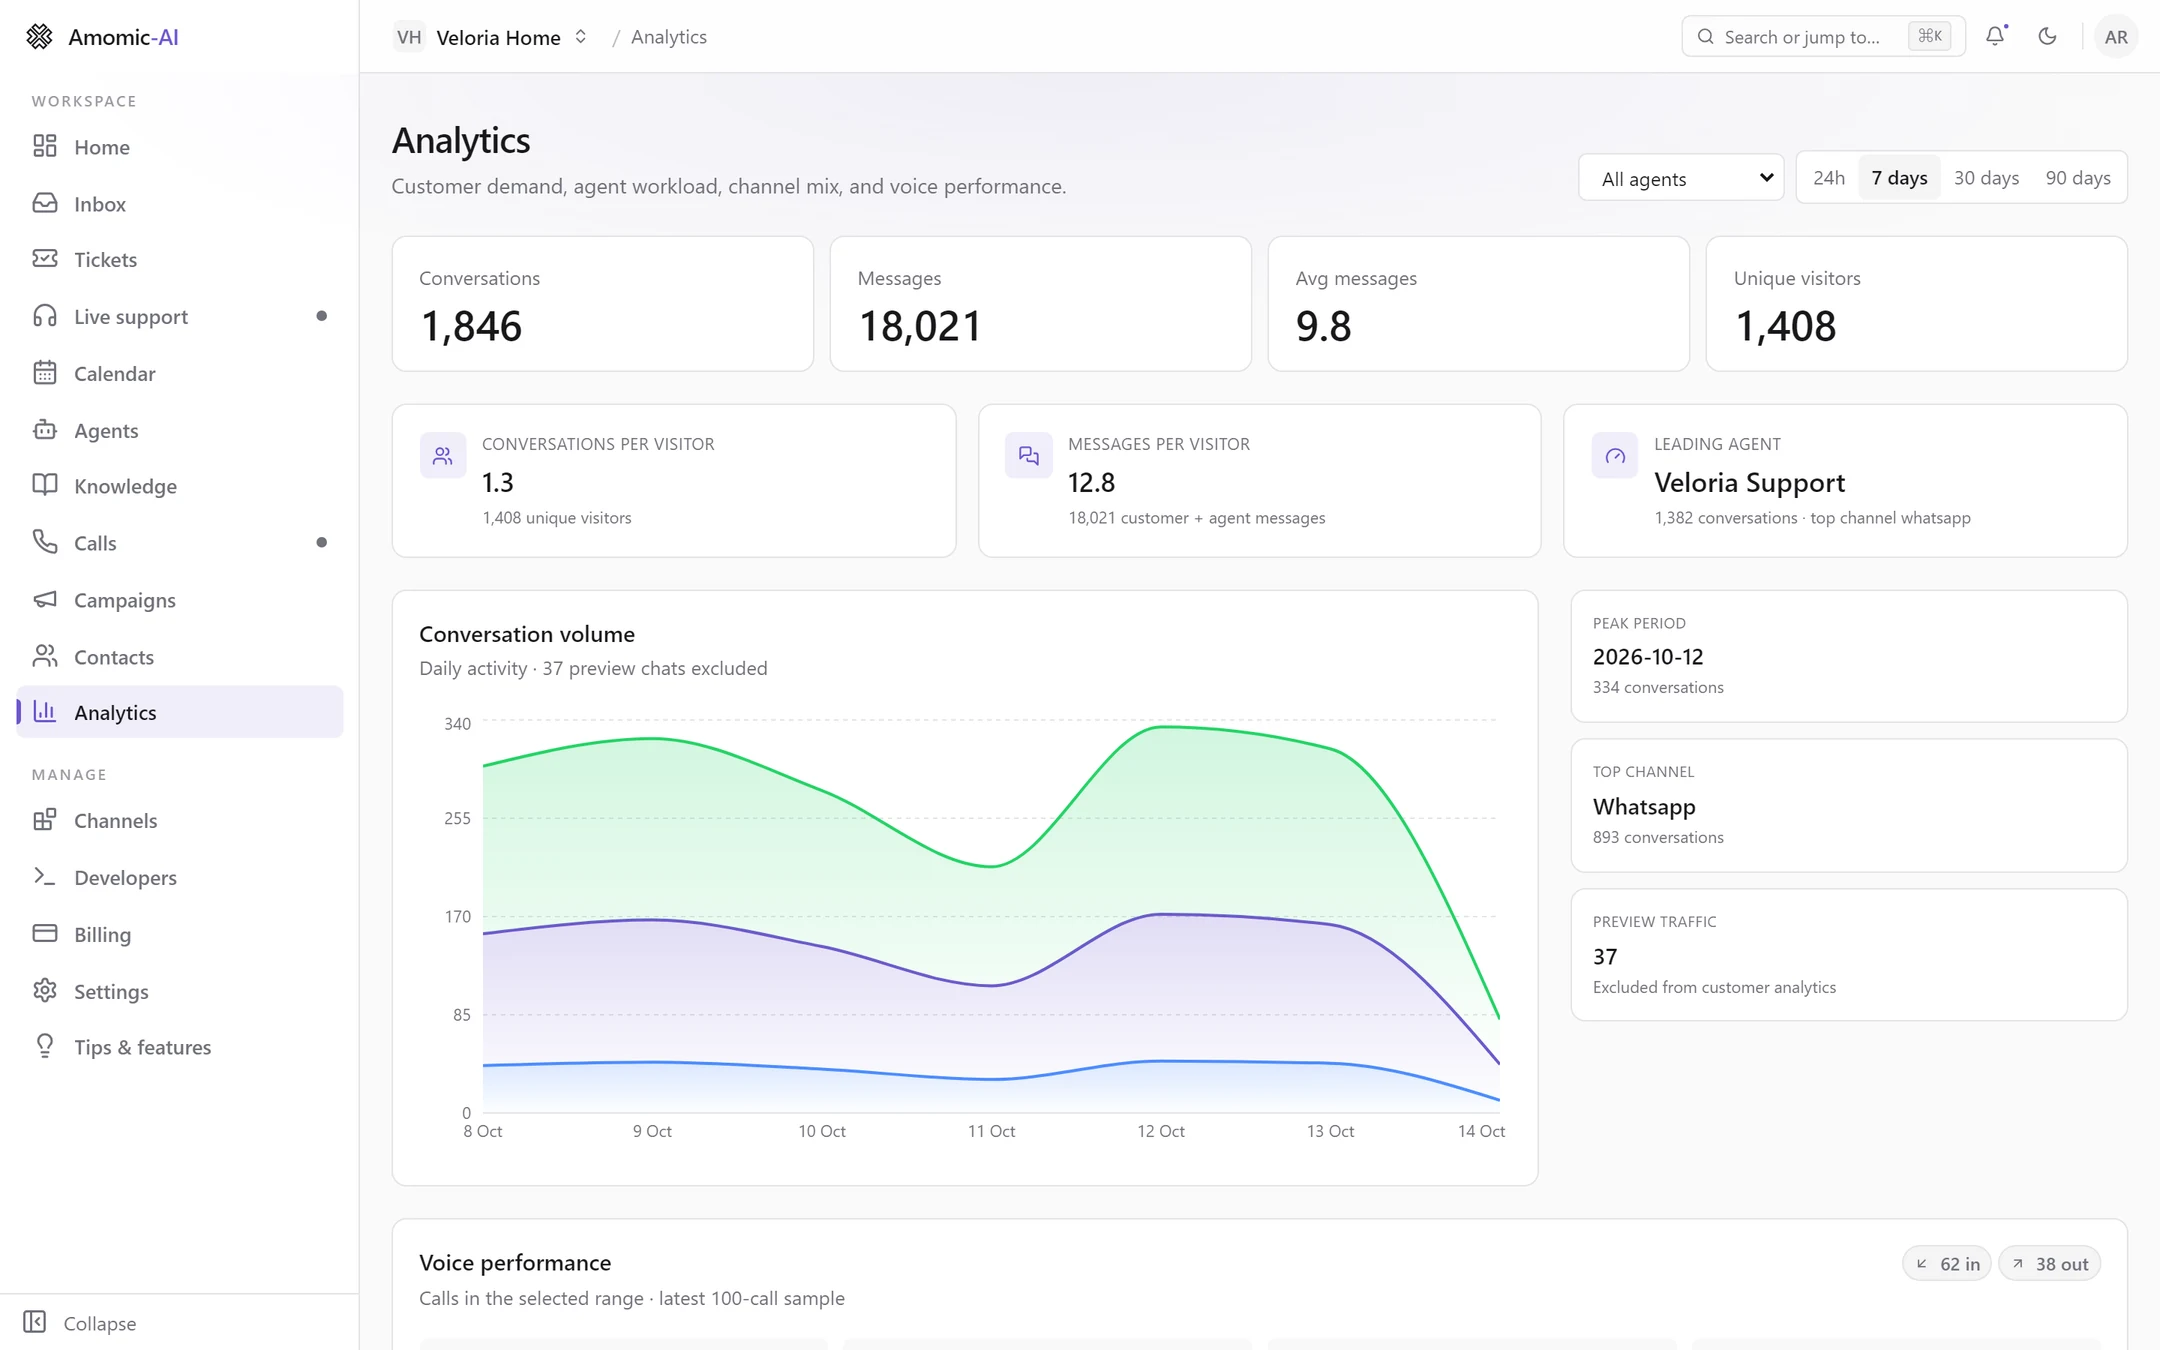This screenshot has width=2160, height=1350.
Task: Click the Messages 18,021 card
Action: (1041, 304)
